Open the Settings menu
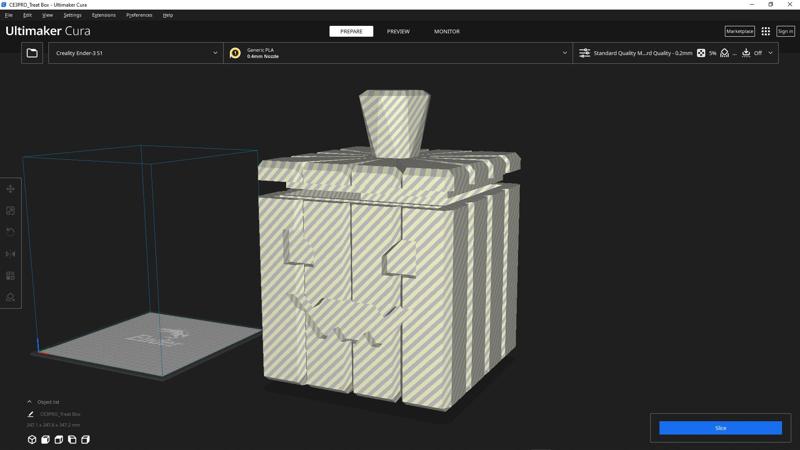The image size is (800, 450). 72,15
